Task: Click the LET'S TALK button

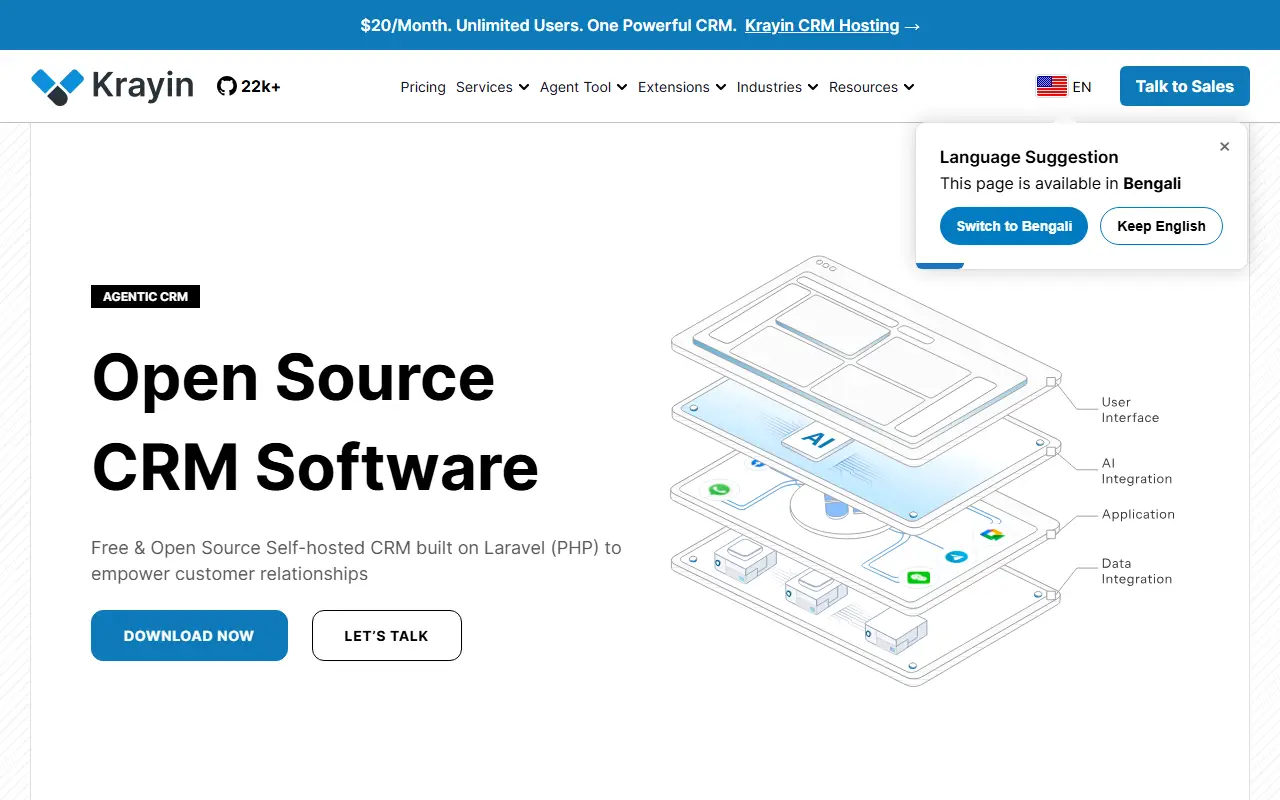Action: pos(386,636)
